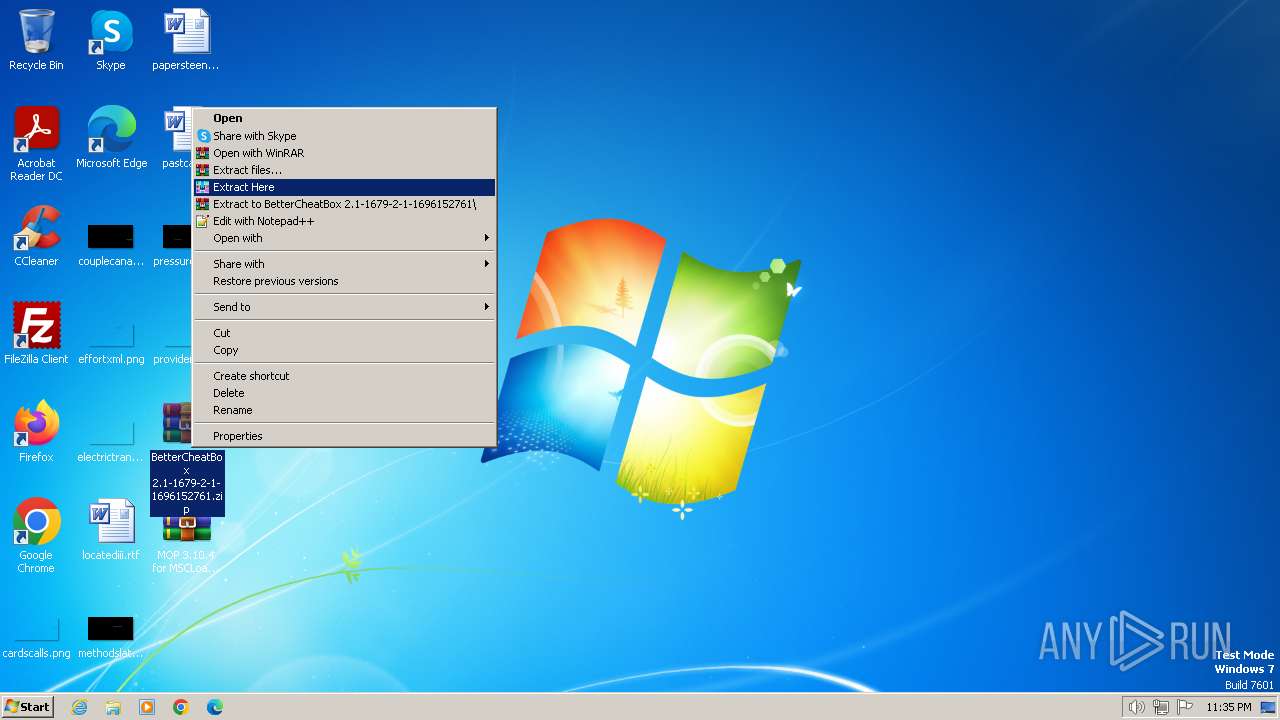Image resolution: width=1280 pixels, height=720 pixels.
Task: Open Windows Media Player taskbar icon
Action: pos(147,707)
